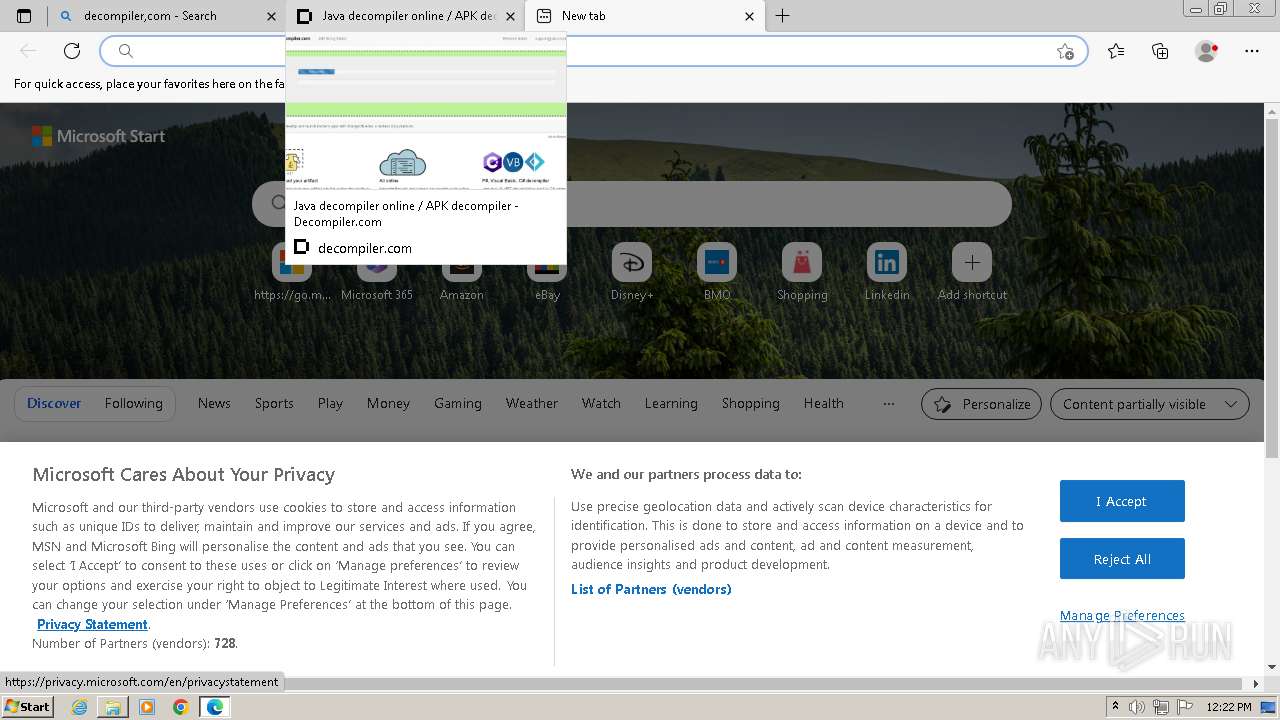The height and width of the screenshot is (720, 1280).
Task: Add this page to favorites star
Action: pos(1065,51)
